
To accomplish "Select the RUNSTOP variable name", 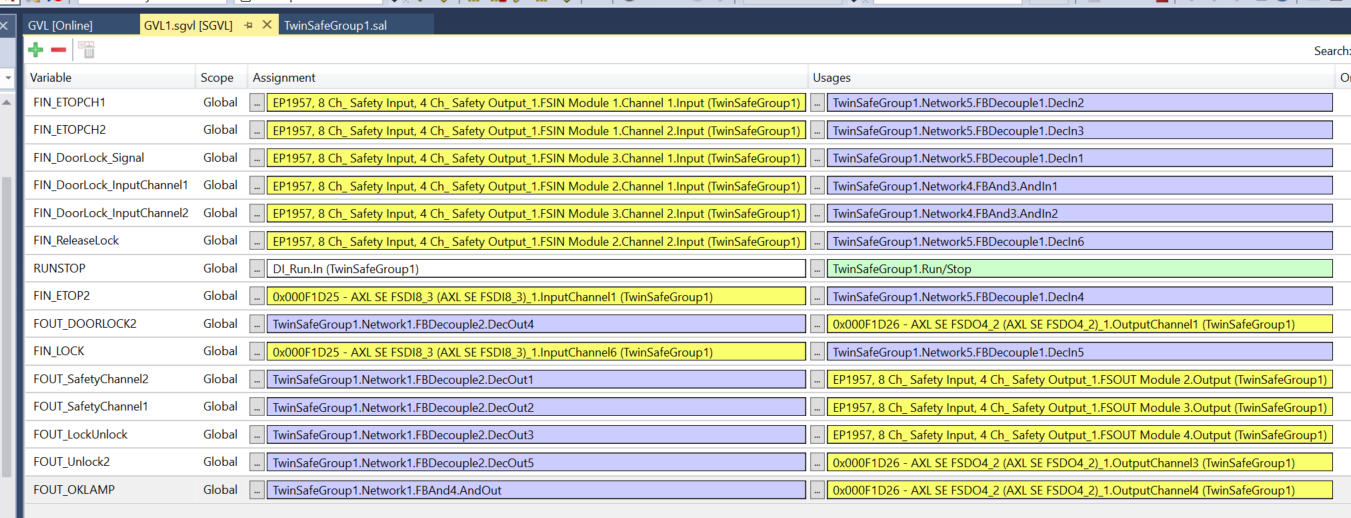I will 59,268.
